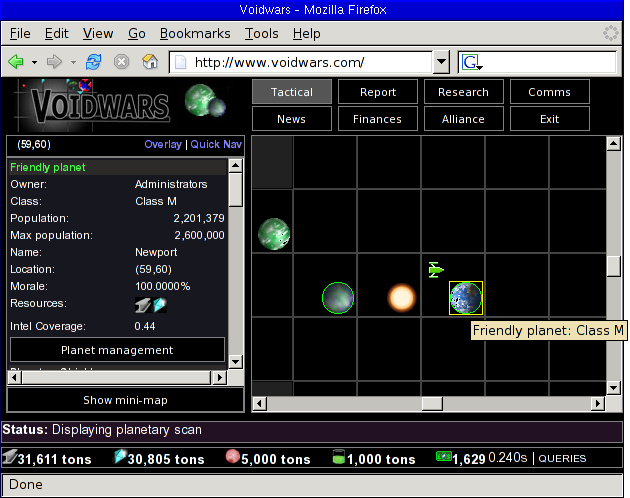
Task: Reload the page with refresh icon
Action: coord(93,62)
